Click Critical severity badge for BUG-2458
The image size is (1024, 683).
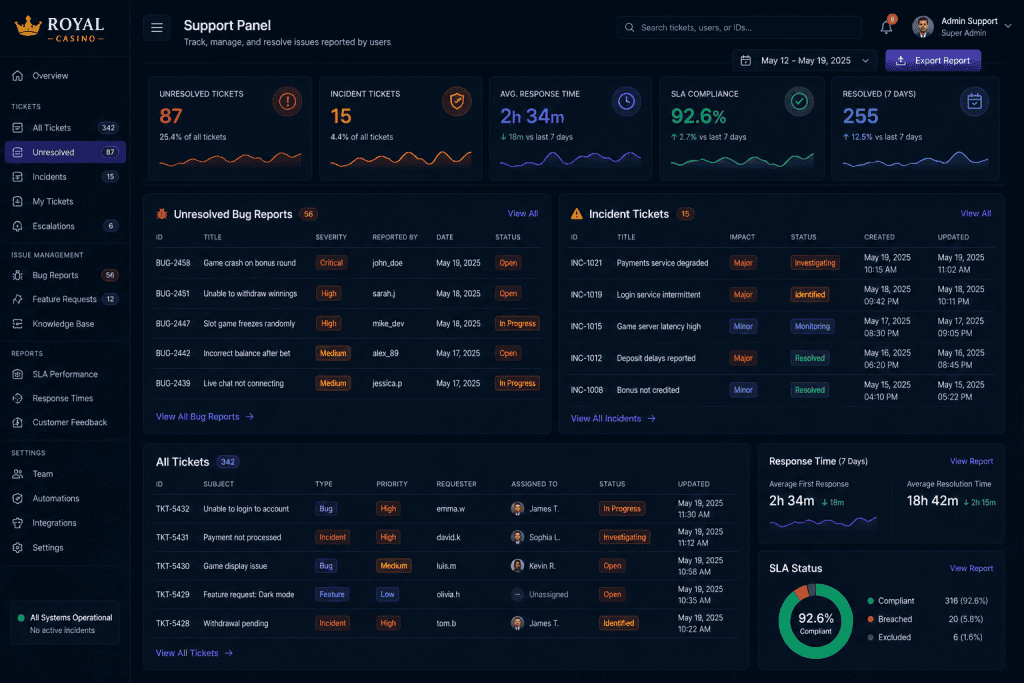(331, 263)
